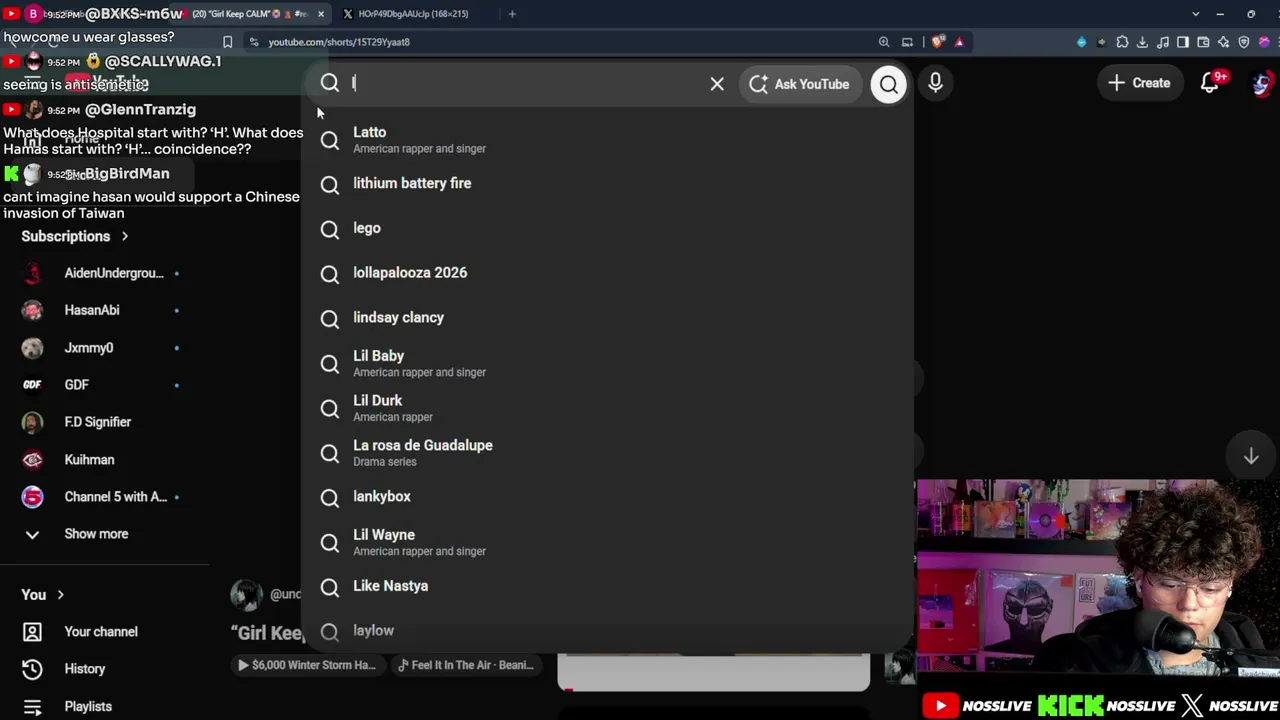
Task: Choose the "Like Nastya" suggestion
Action: (608, 586)
